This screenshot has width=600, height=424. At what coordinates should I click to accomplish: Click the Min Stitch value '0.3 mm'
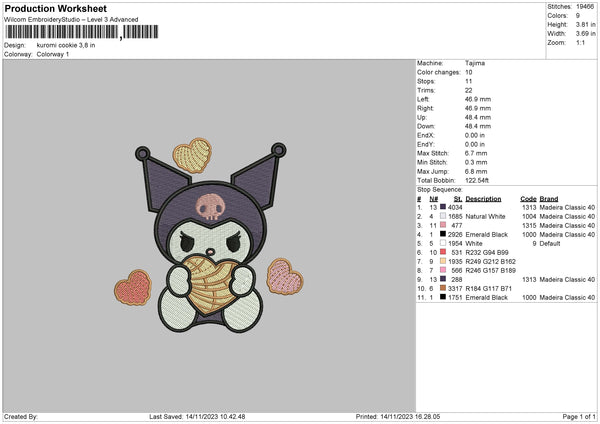point(476,162)
